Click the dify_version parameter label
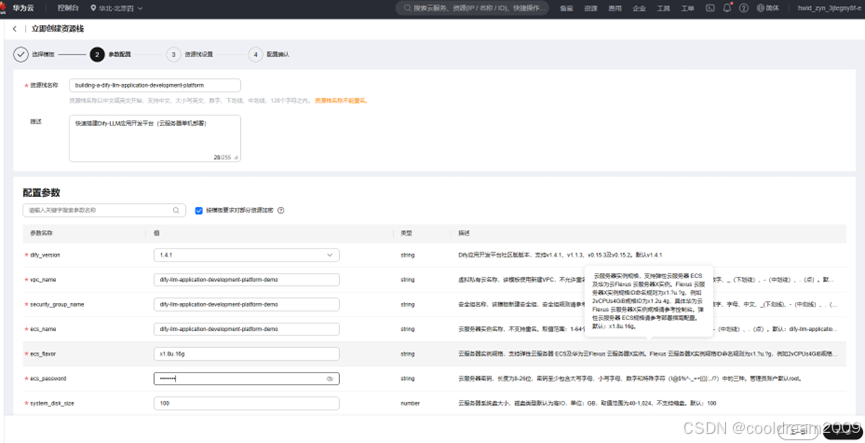Viewport: 865px width, 443px height. tap(45, 255)
